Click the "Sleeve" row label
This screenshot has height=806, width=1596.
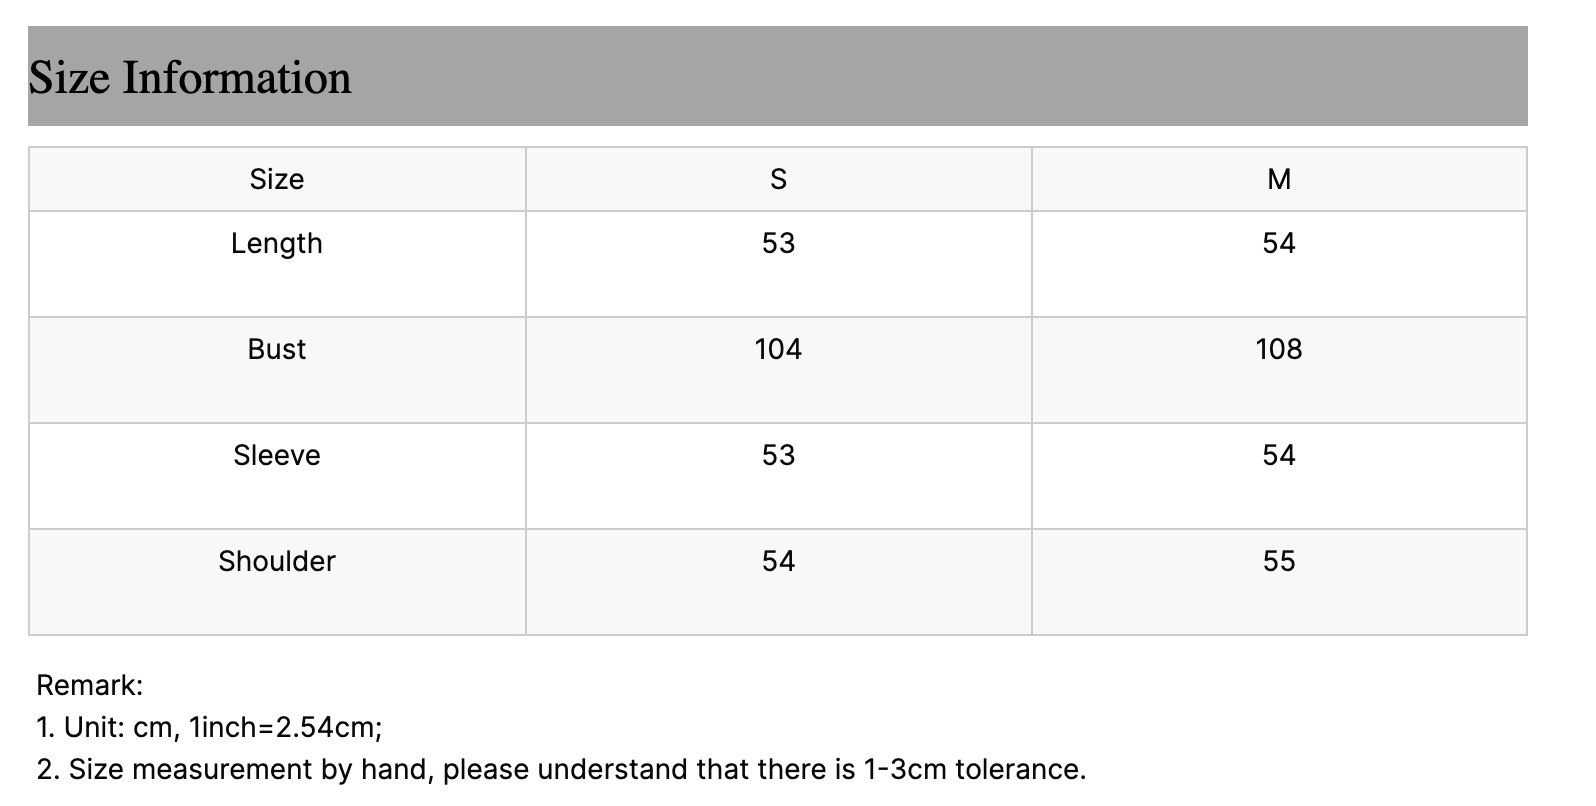[277, 455]
